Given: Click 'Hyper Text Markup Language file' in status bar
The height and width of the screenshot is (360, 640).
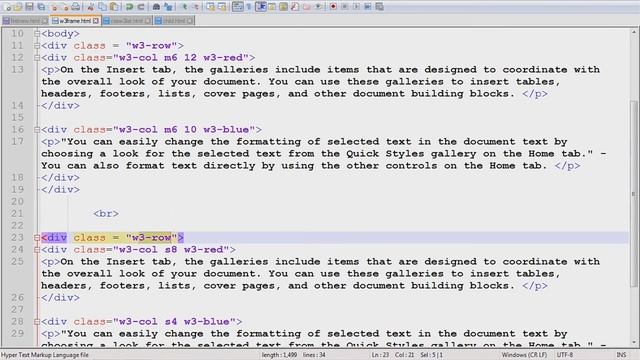Looking at the screenshot, I should click(x=45, y=355).
